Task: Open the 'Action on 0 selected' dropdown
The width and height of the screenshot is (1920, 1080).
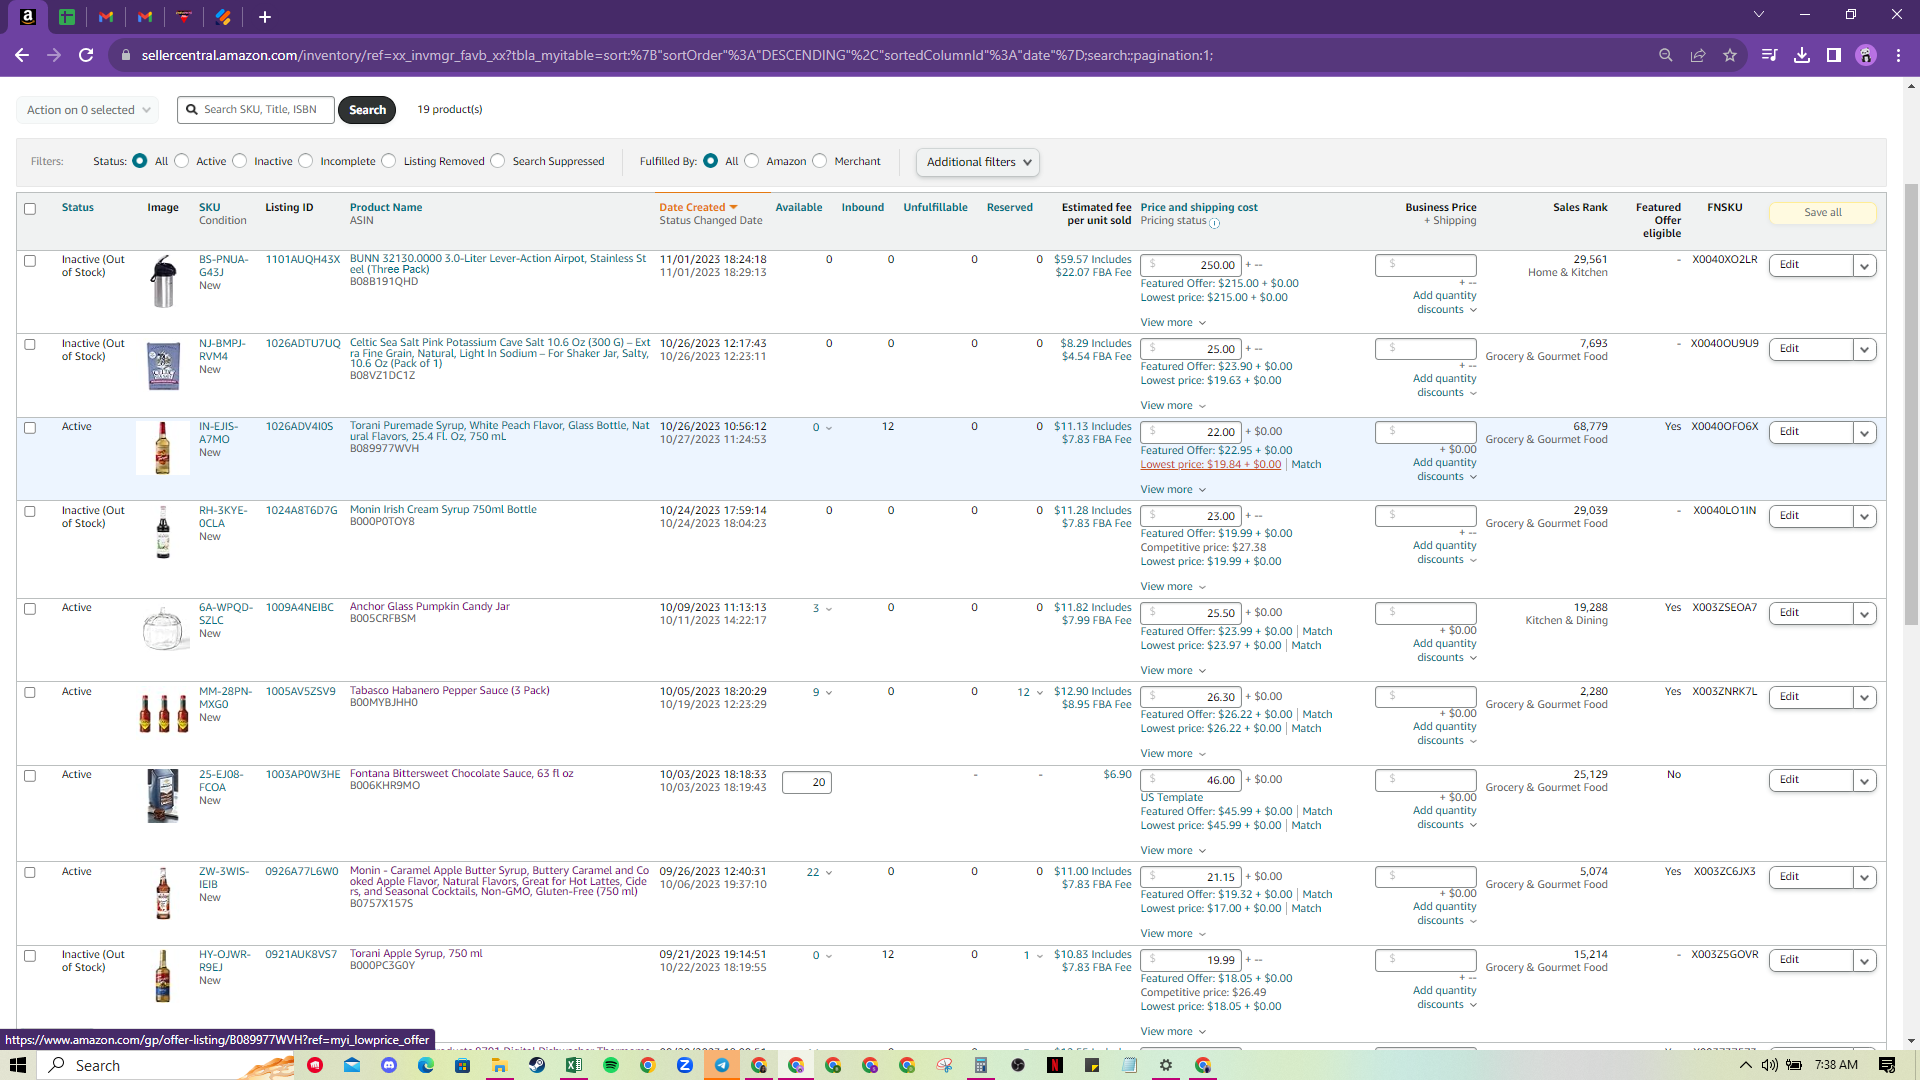Action: [x=88, y=110]
